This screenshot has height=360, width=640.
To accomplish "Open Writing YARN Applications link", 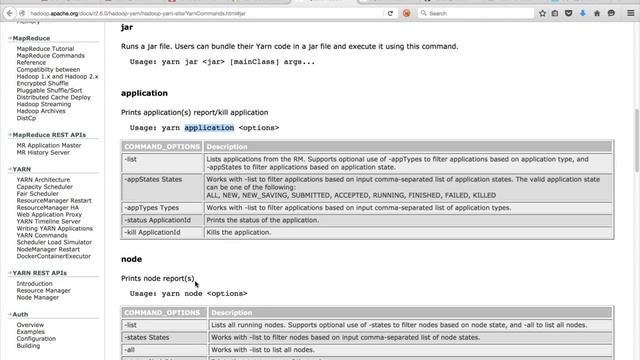I will pyautogui.click(x=54, y=228).
